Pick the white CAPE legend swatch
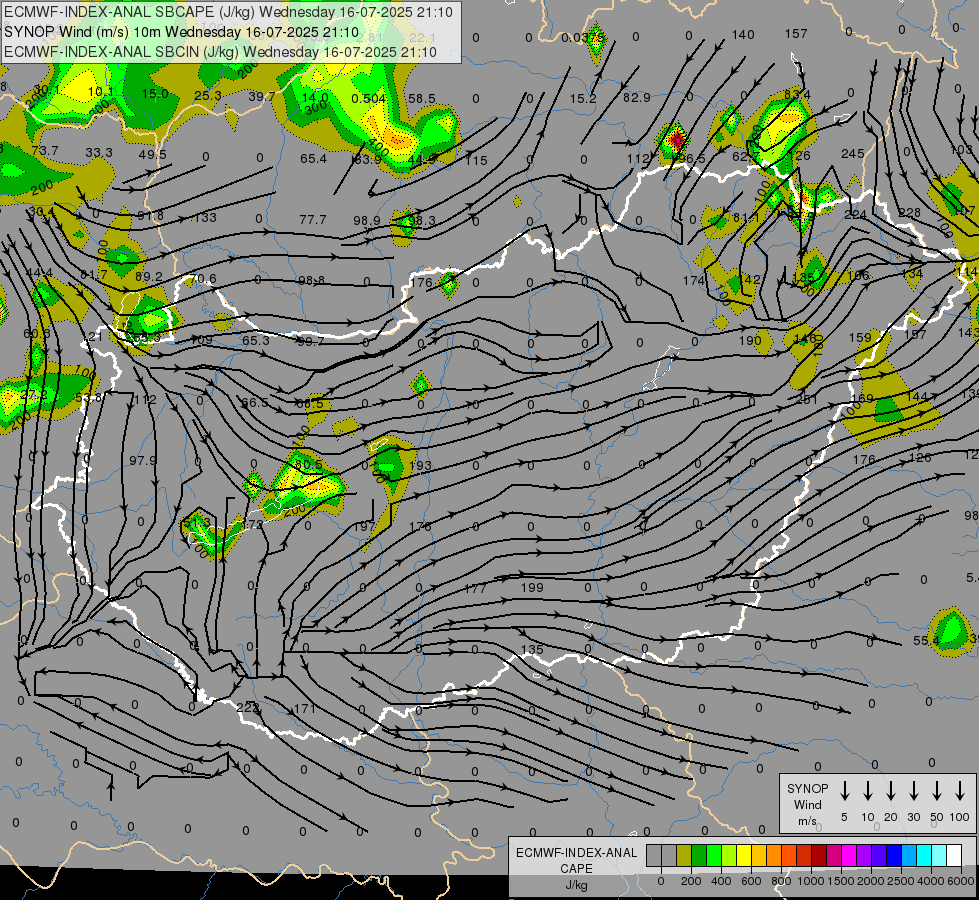 point(953,856)
